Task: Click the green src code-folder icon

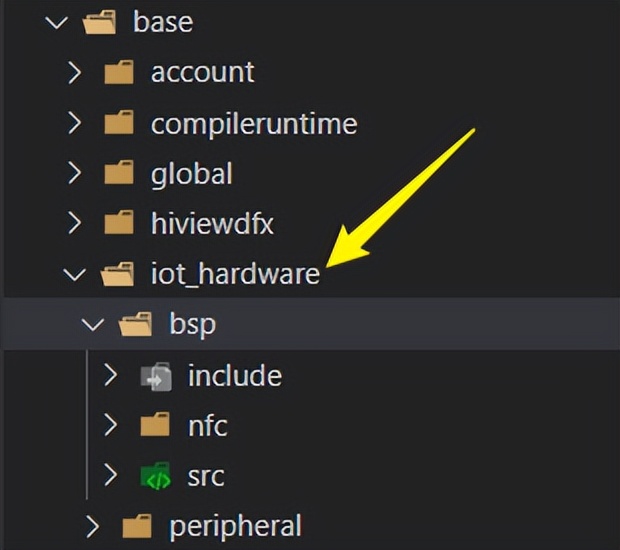Action: (x=155, y=476)
